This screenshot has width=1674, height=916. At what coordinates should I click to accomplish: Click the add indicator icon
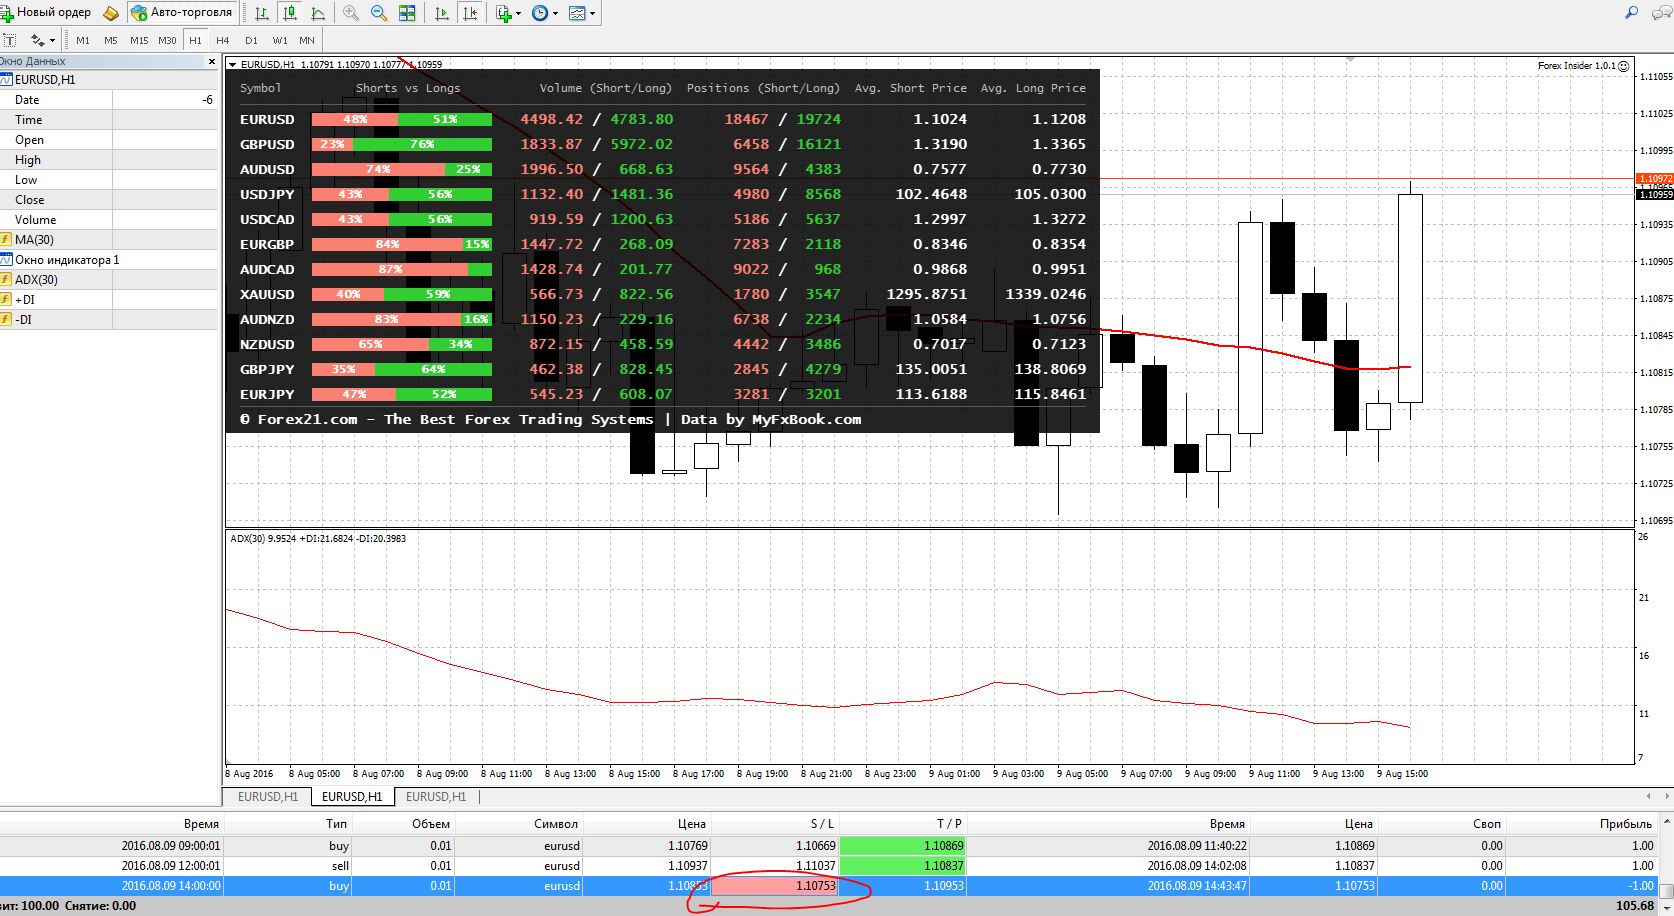pos(503,13)
